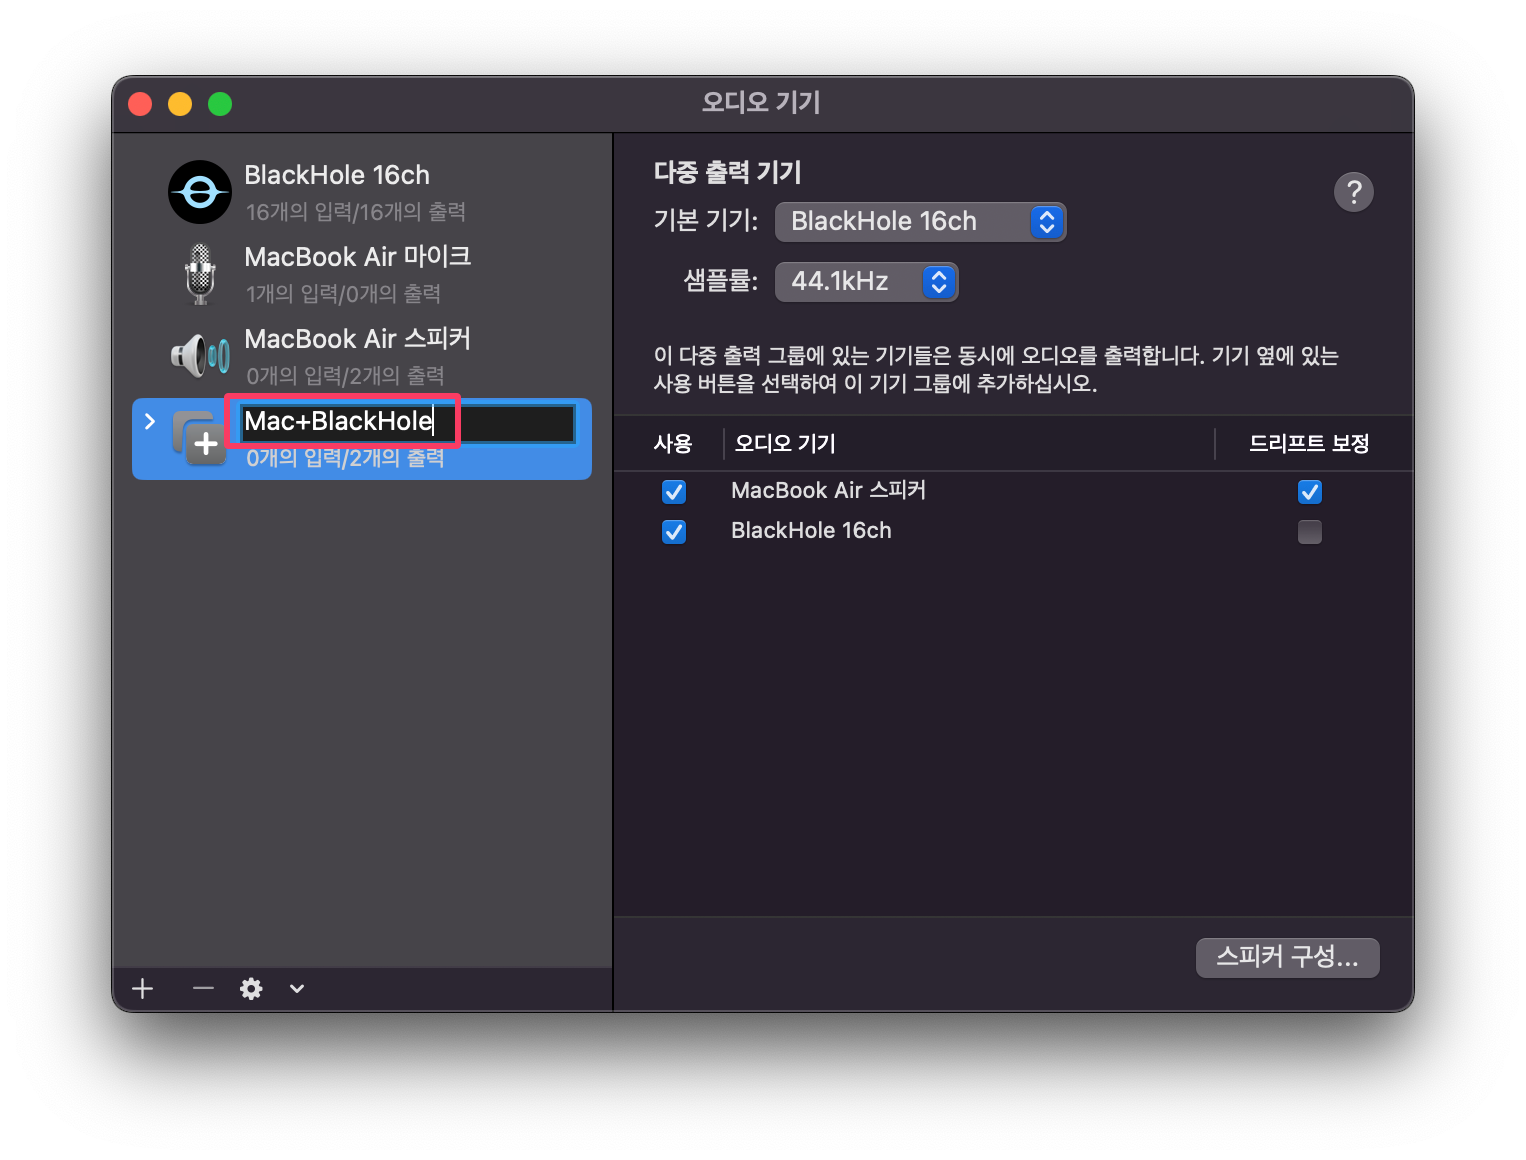
Task: Click the 16개의 입력/16개의 출력 subtitle
Action: coord(356,212)
